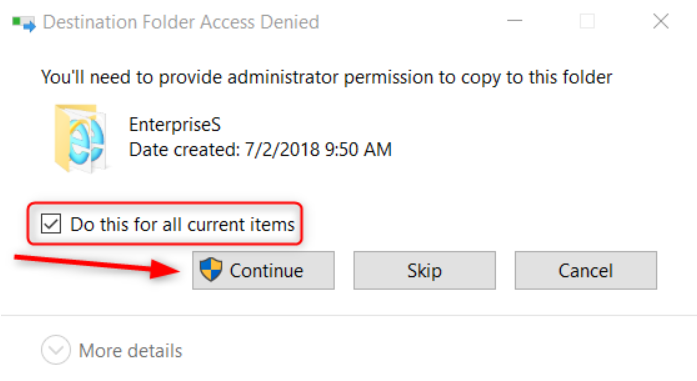Click the More details text label
The height and width of the screenshot is (381, 697).
(x=131, y=351)
